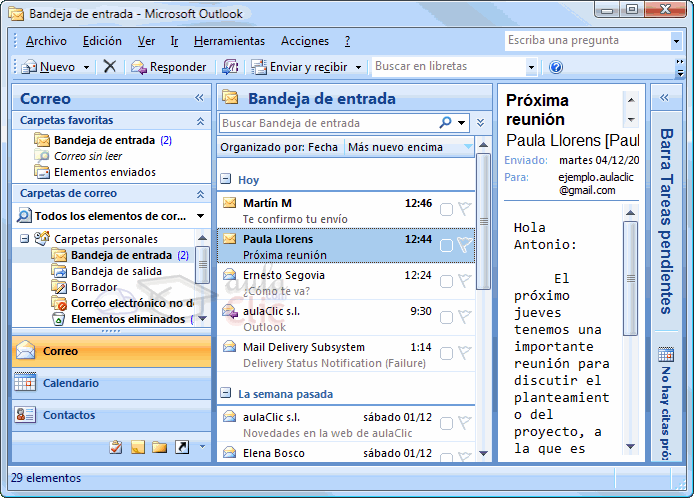Click envelope icon of Mail Delivery Subsystem
Image resolution: width=694 pixels, height=498 pixels.
tap(229, 346)
